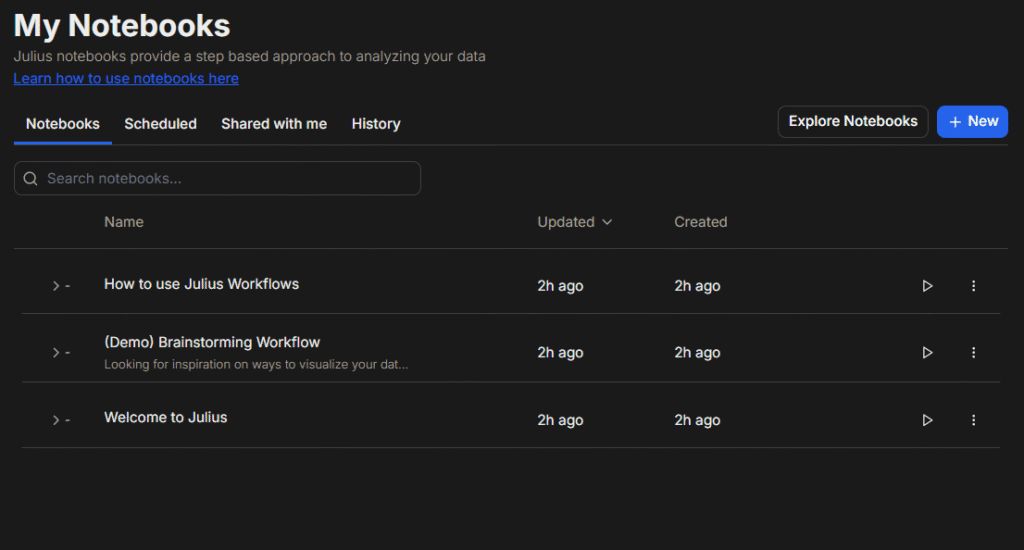This screenshot has height=550, width=1024.
Task: Sort notebooks by Updated column
Action: coord(575,222)
